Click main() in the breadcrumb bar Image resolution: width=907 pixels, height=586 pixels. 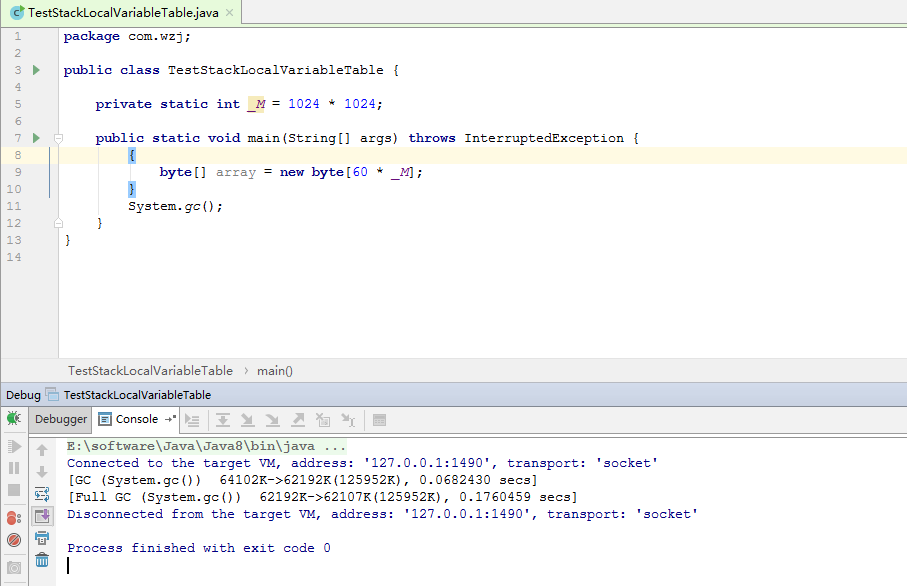(x=275, y=371)
